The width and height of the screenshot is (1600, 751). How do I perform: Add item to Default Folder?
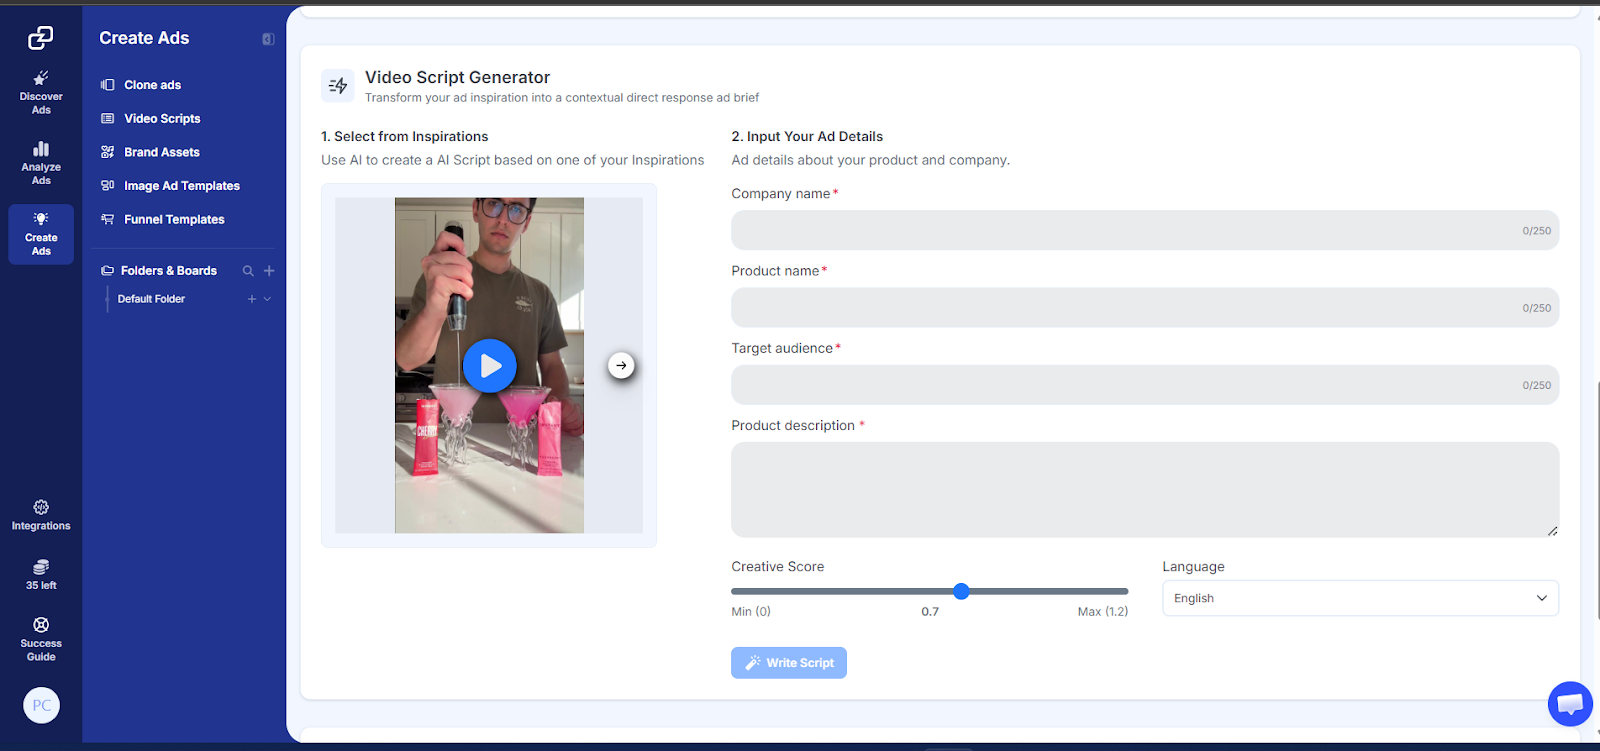tap(252, 299)
